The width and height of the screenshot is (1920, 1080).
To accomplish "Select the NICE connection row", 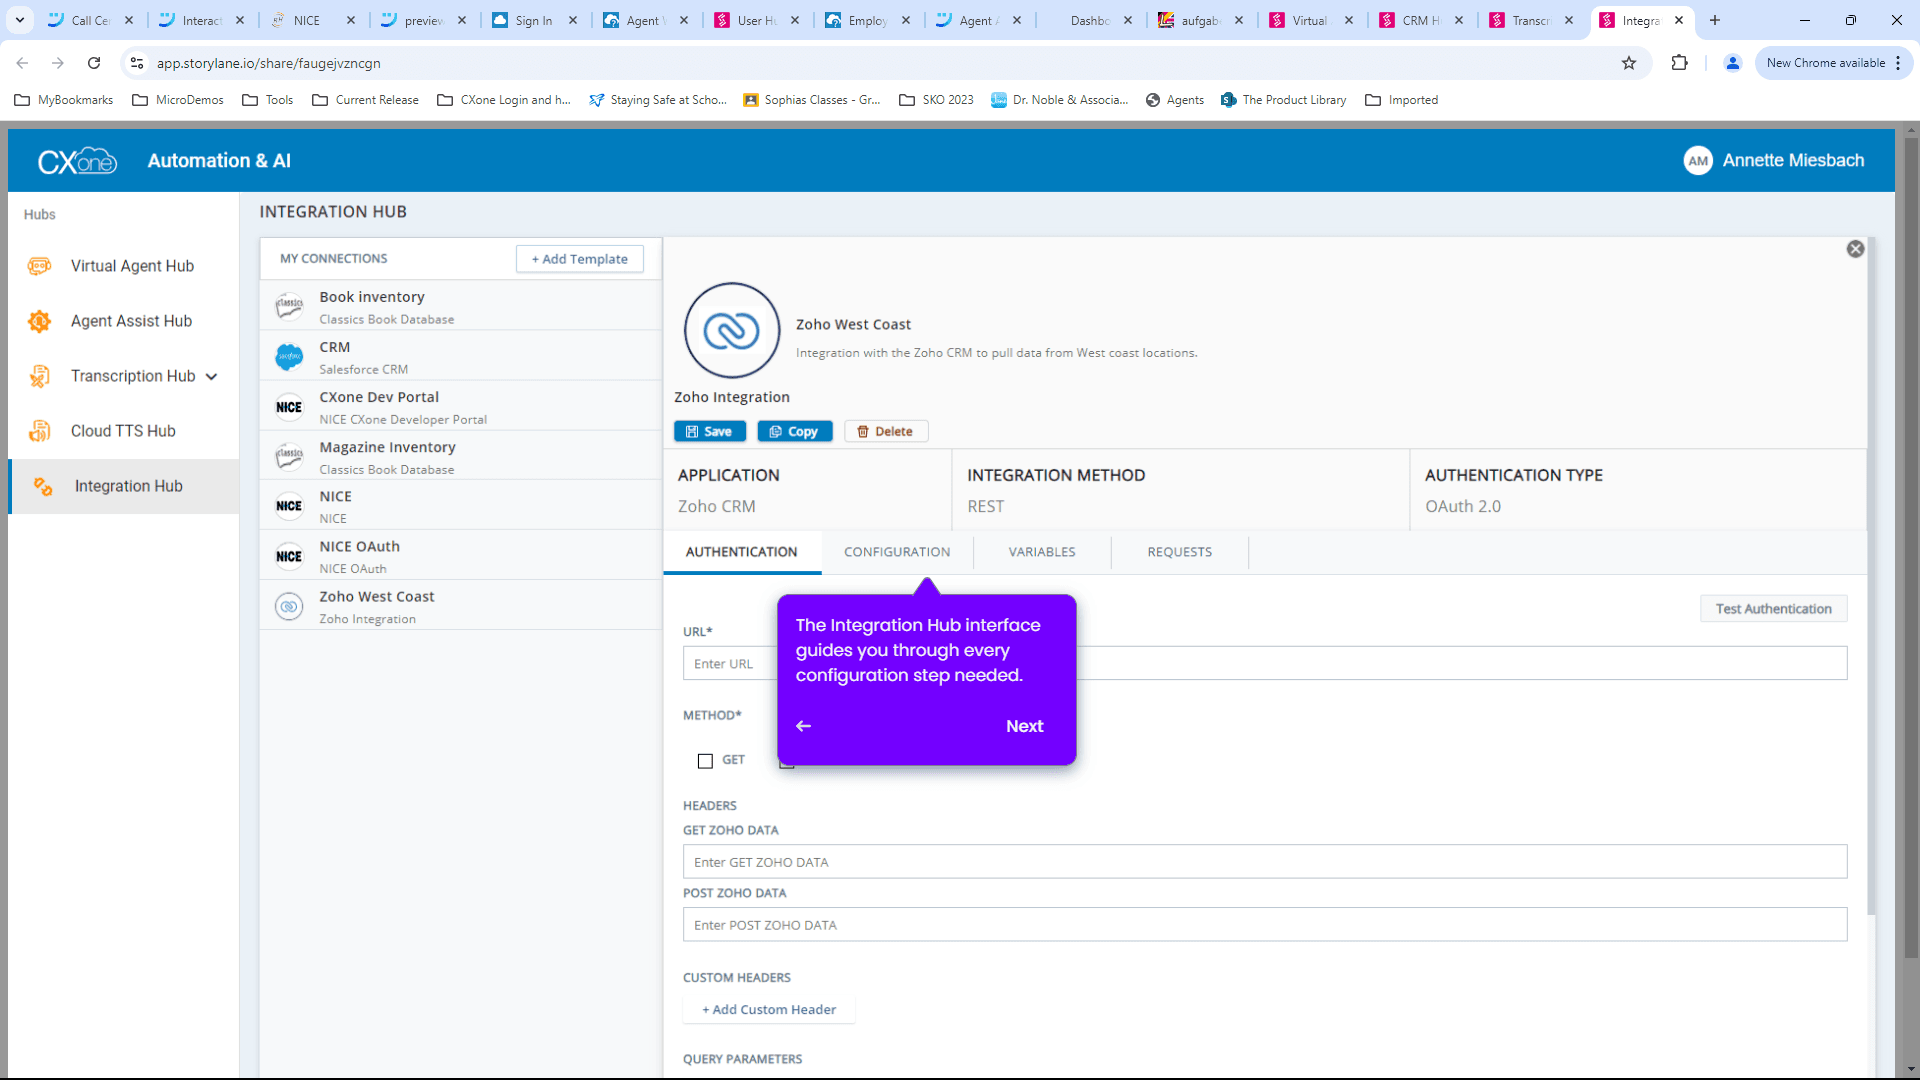I will (x=461, y=506).
